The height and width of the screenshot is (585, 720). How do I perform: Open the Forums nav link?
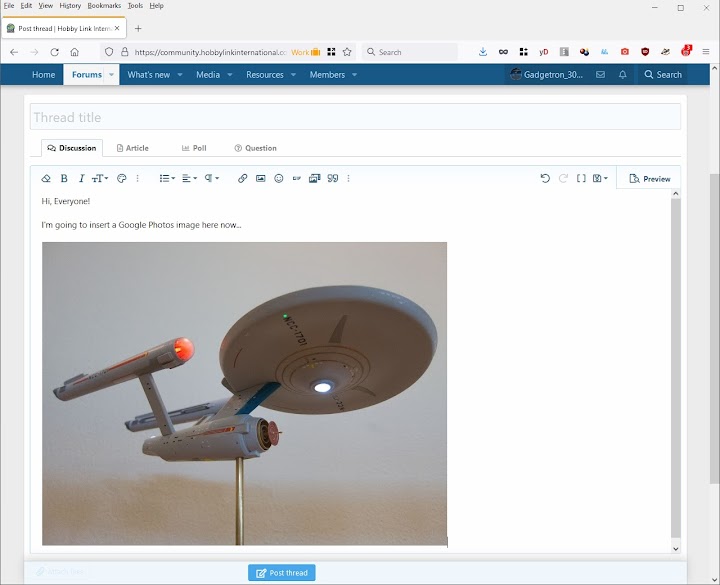click(x=86, y=75)
